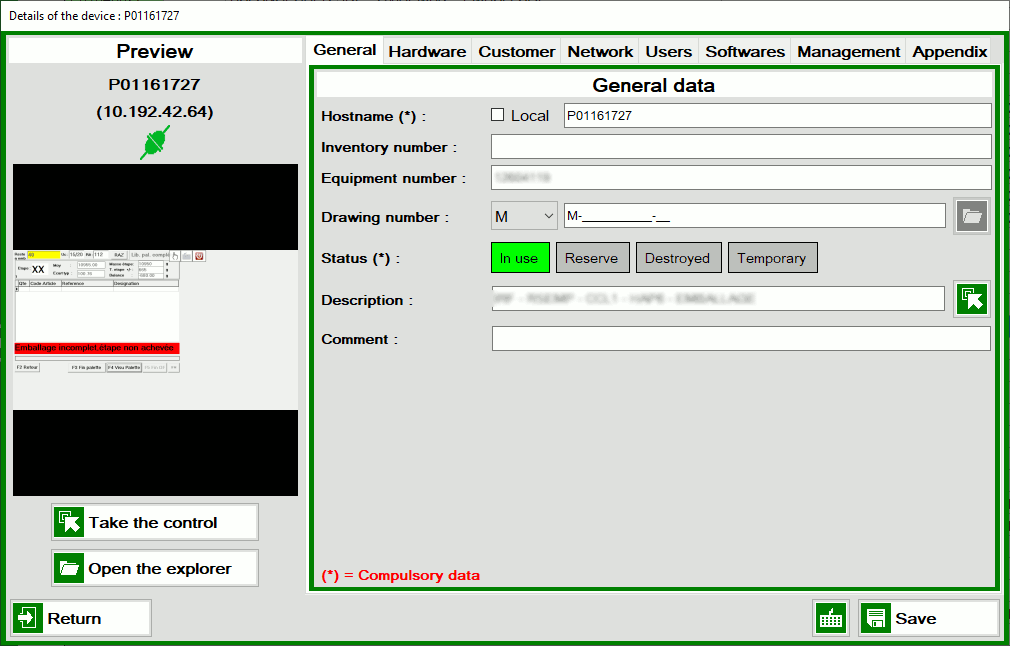Click the folder icon beside Drawing number
Image resolution: width=1010 pixels, height=646 pixels.
click(971, 216)
